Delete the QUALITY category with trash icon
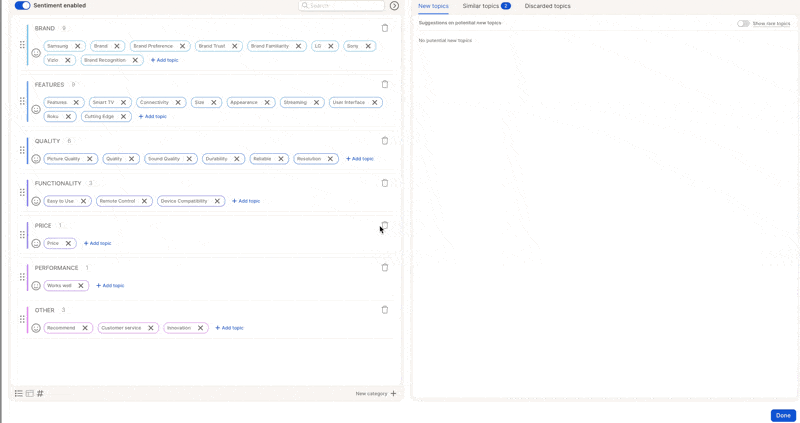Image resolution: width=800 pixels, height=423 pixels. coord(385,141)
